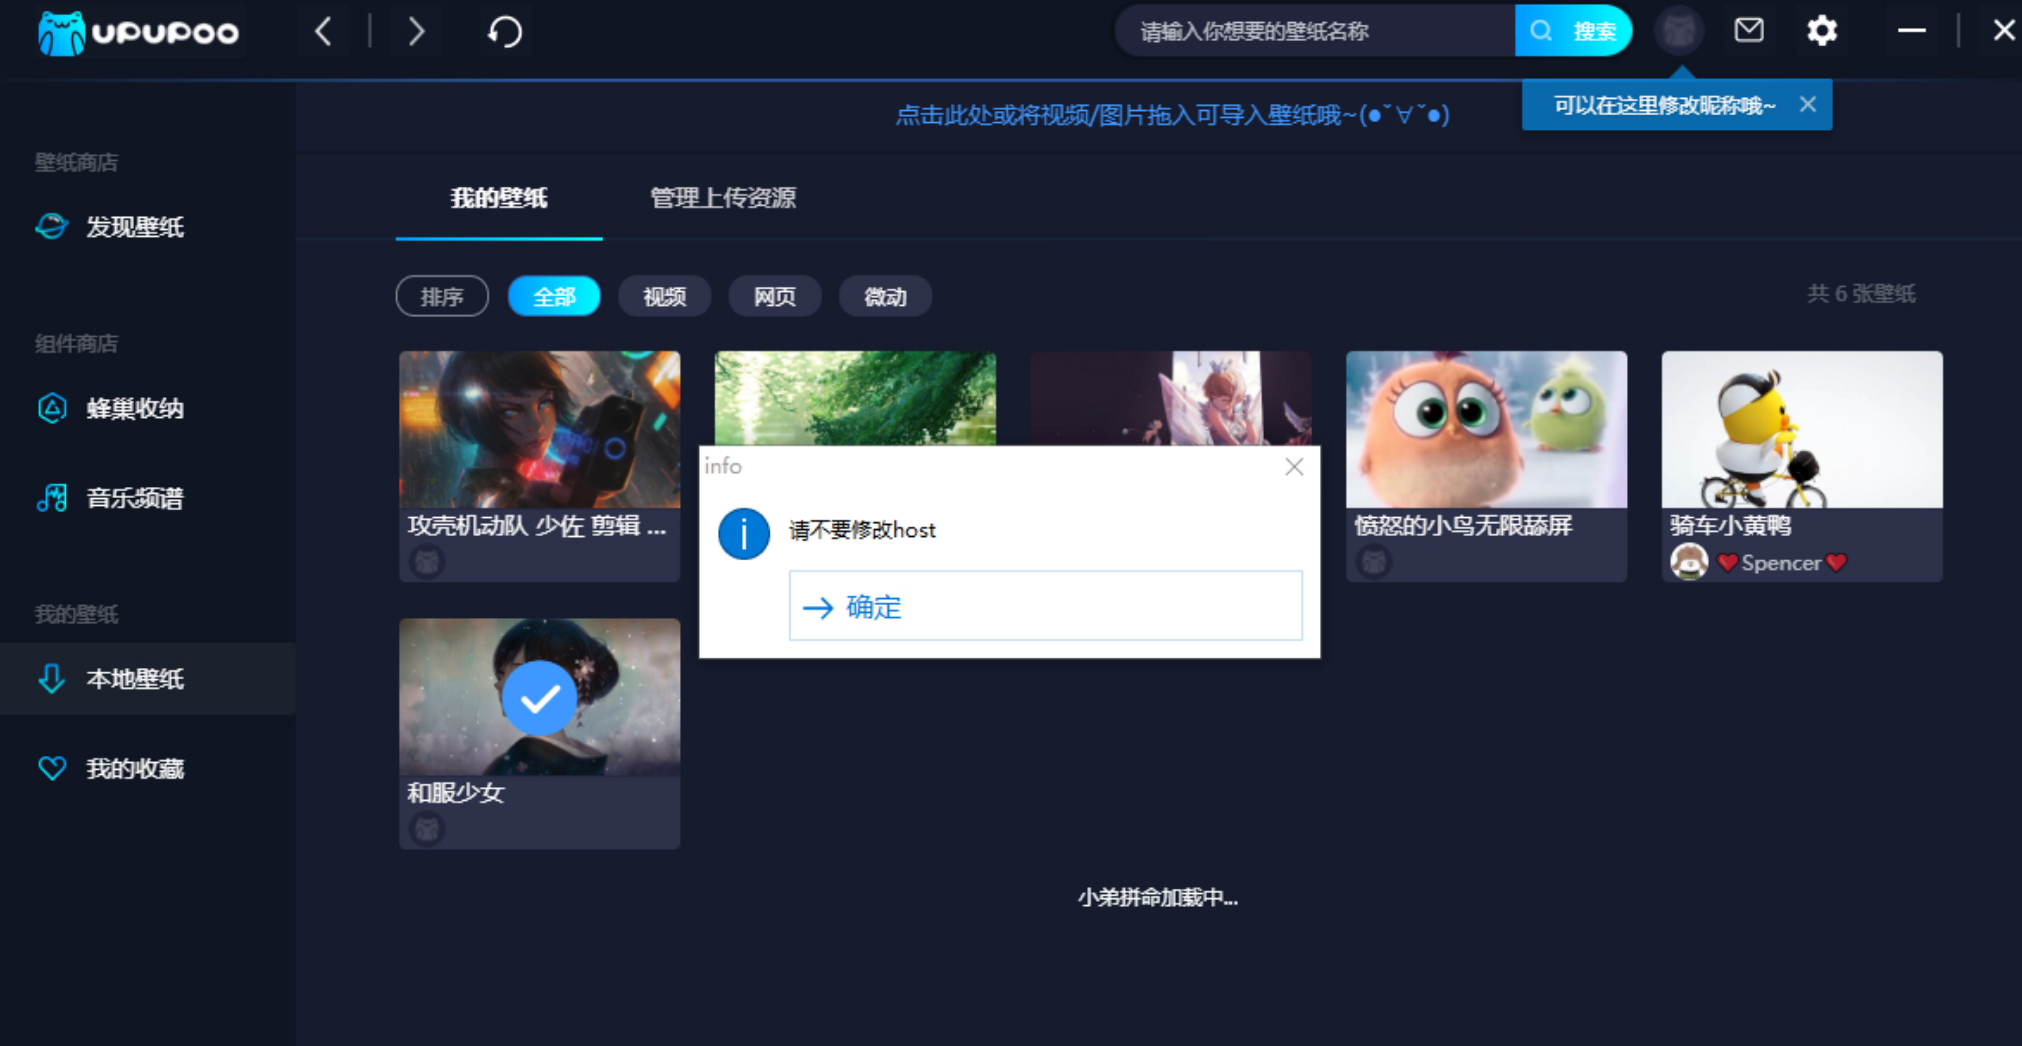Click the 搜索 search button
Image resolution: width=2022 pixels, height=1046 pixels.
(1573, 31)
